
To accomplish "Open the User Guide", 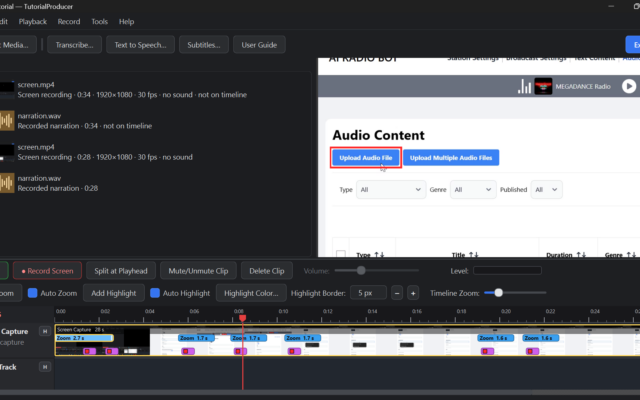I will tap(259, 44).
